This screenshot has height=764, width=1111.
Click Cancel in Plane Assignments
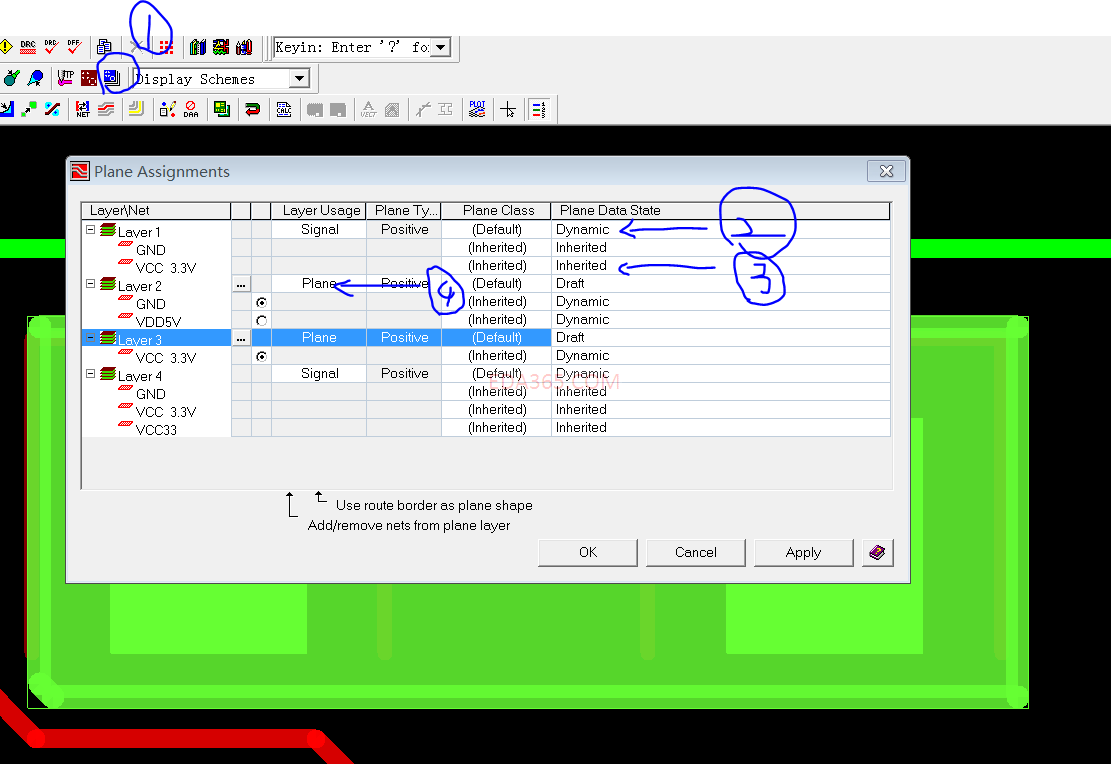click(x=696, y=553)
